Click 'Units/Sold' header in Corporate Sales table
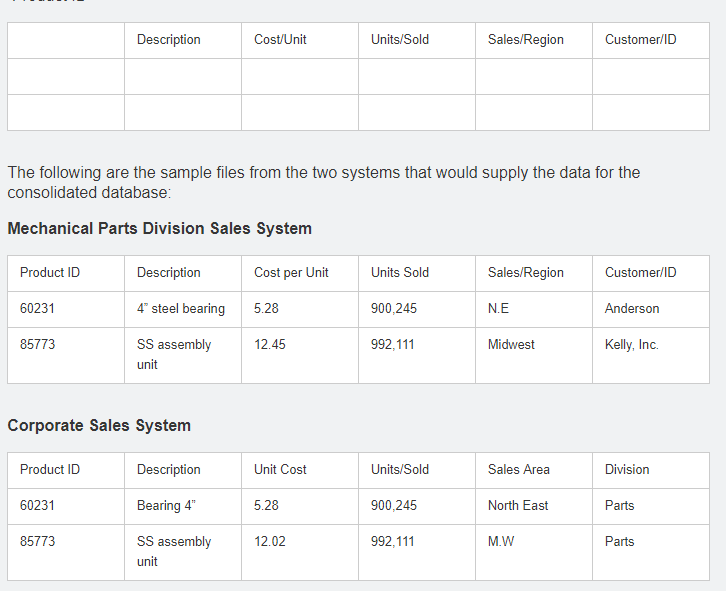The height and width of the screenshot is (591, 726). pos(400,470)
